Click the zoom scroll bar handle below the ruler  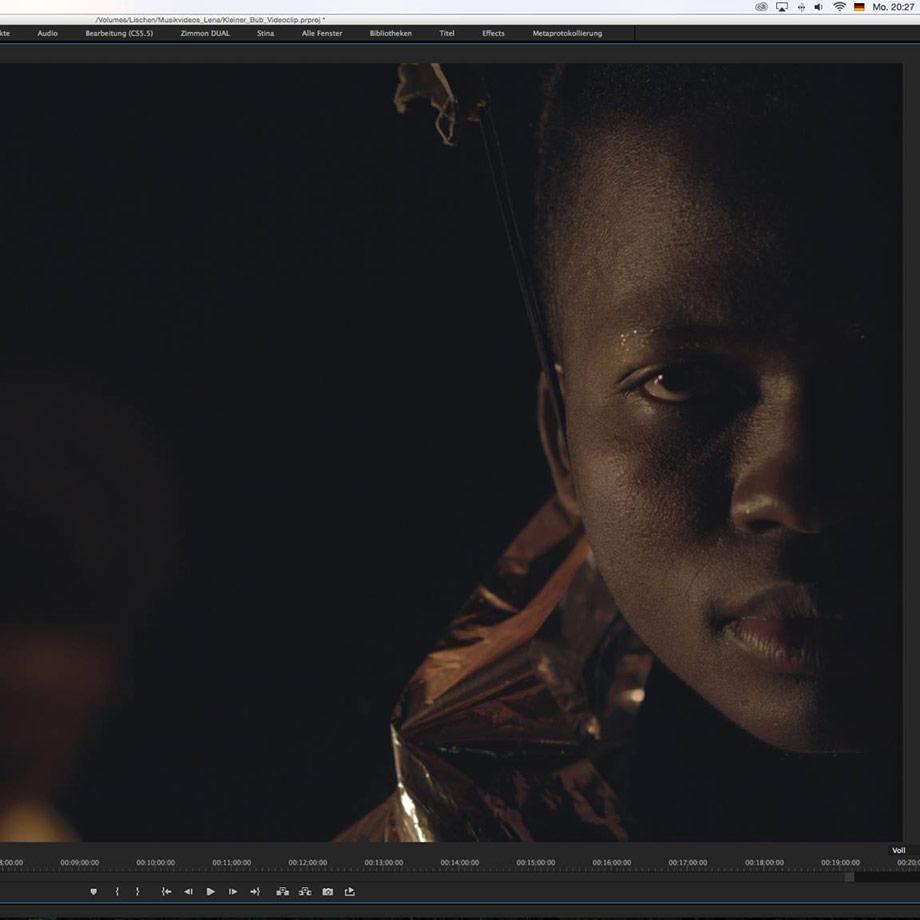pos(849,877)
